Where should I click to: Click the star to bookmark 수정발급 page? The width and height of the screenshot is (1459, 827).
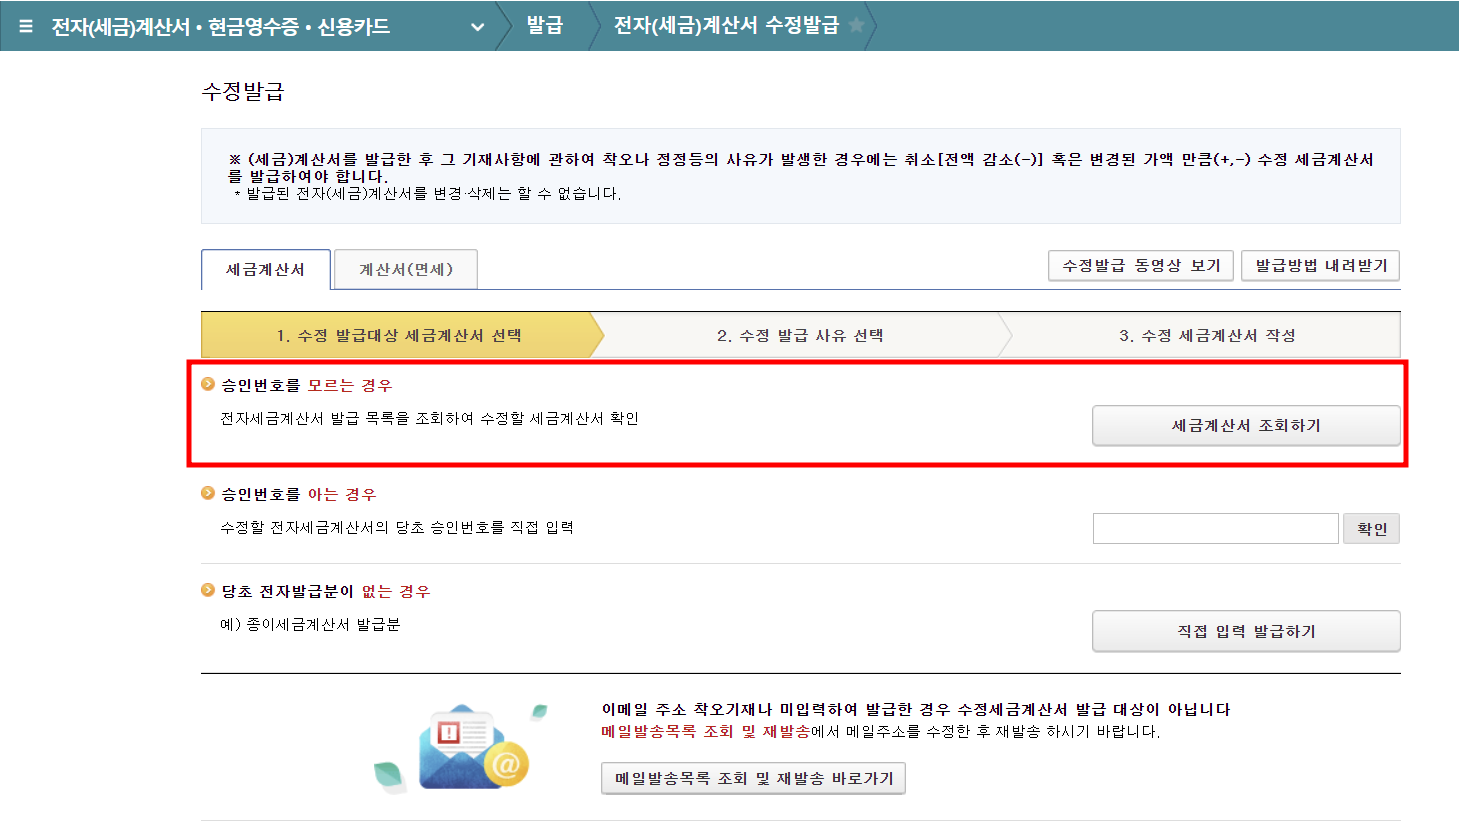pos(856,26)
